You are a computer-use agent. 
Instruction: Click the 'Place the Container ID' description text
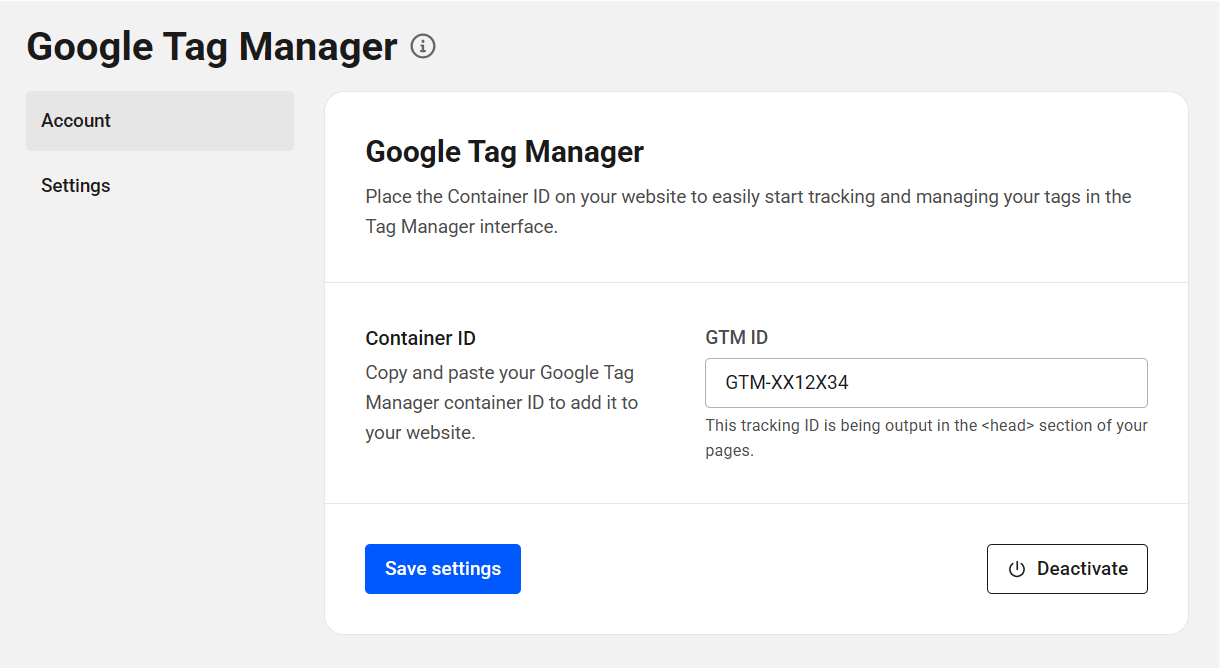[x=748, y=212]
